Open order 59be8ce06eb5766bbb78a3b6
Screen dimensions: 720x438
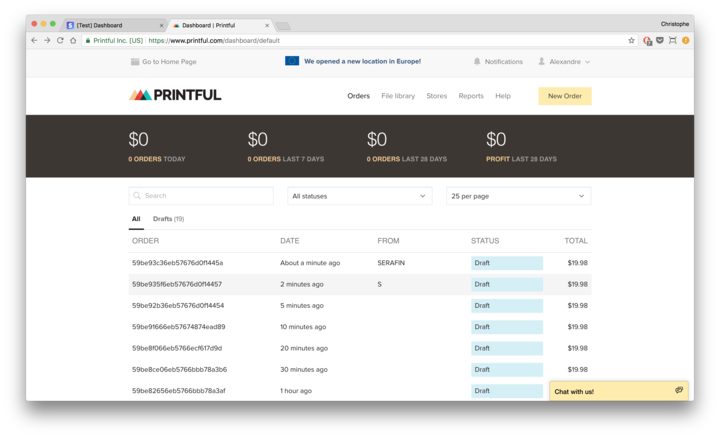click(179, 369)
